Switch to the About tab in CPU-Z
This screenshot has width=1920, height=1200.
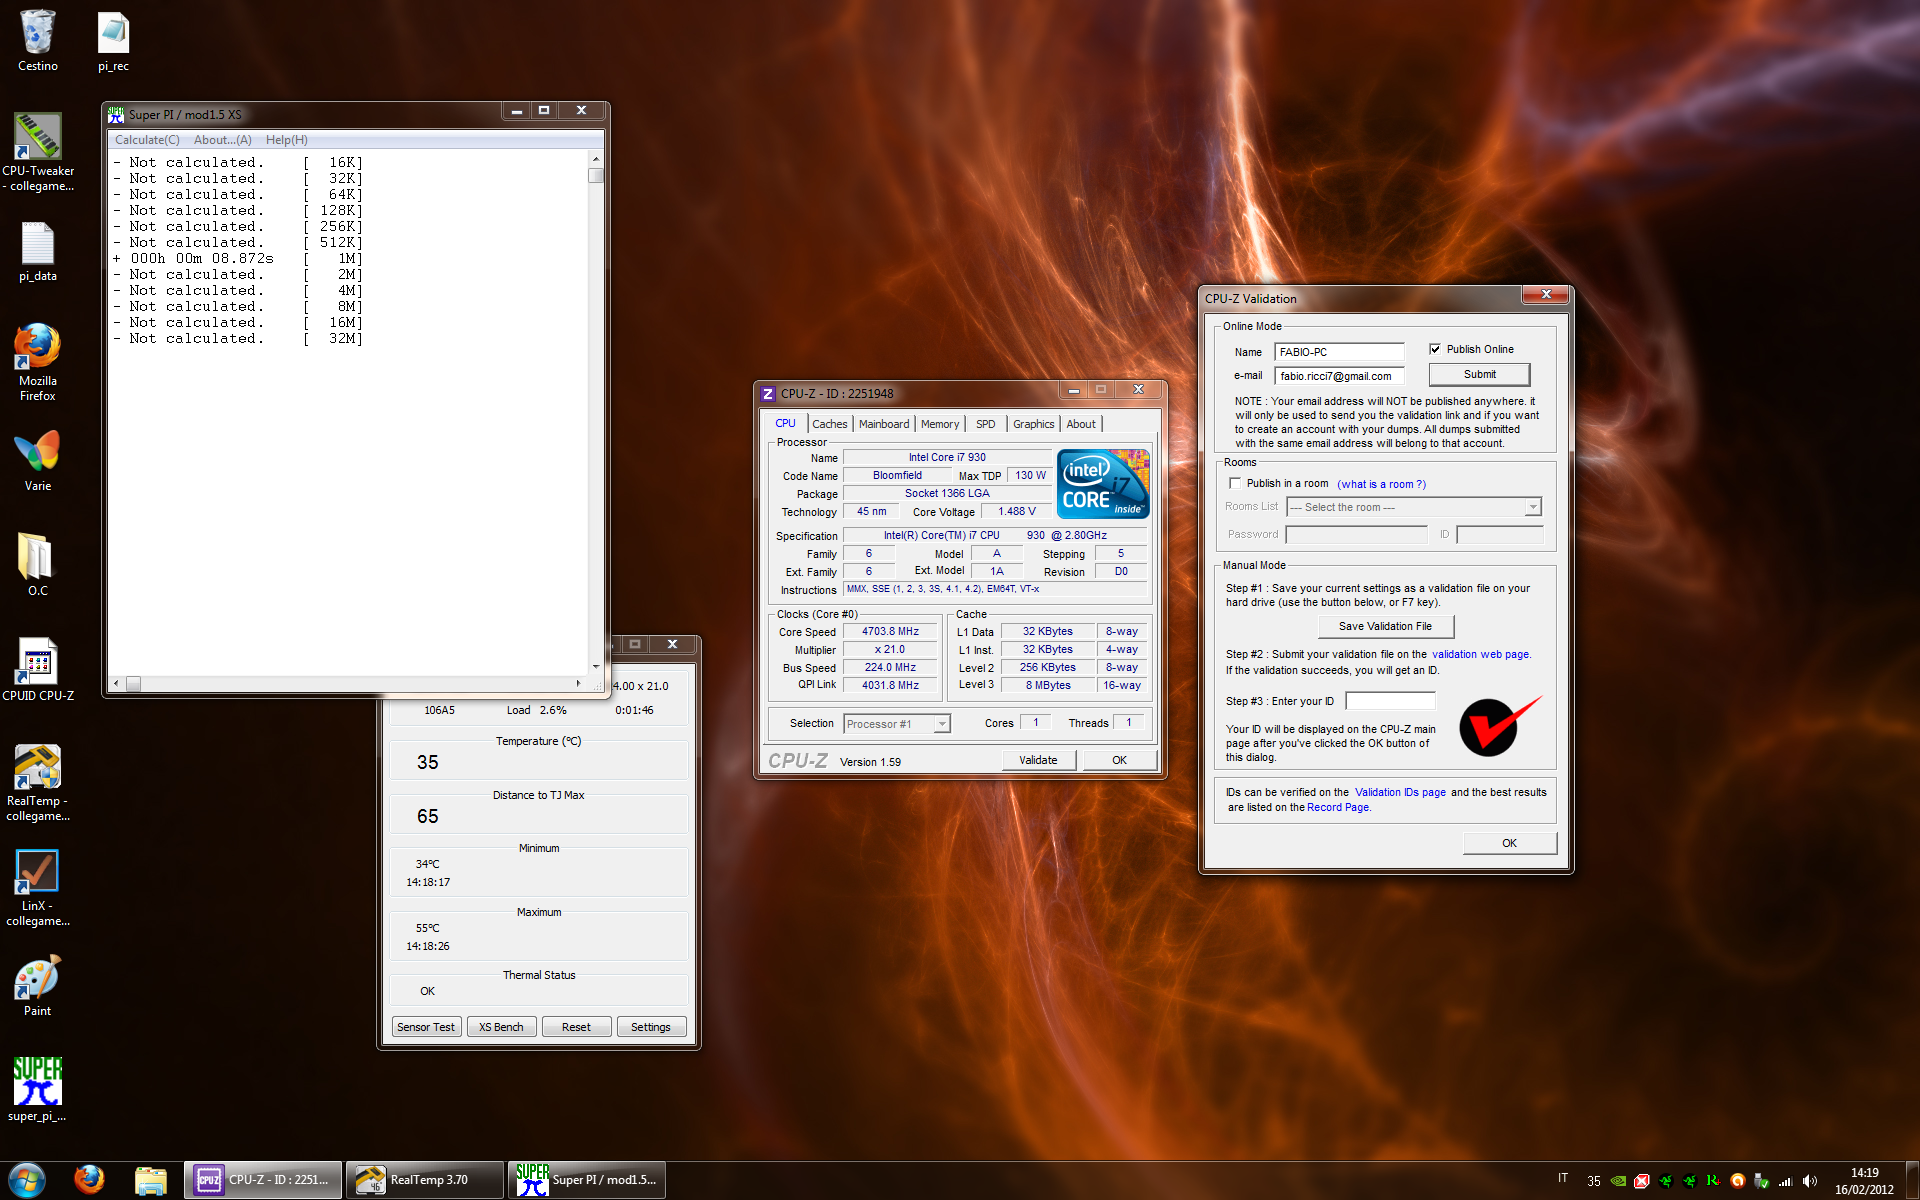1081,424
